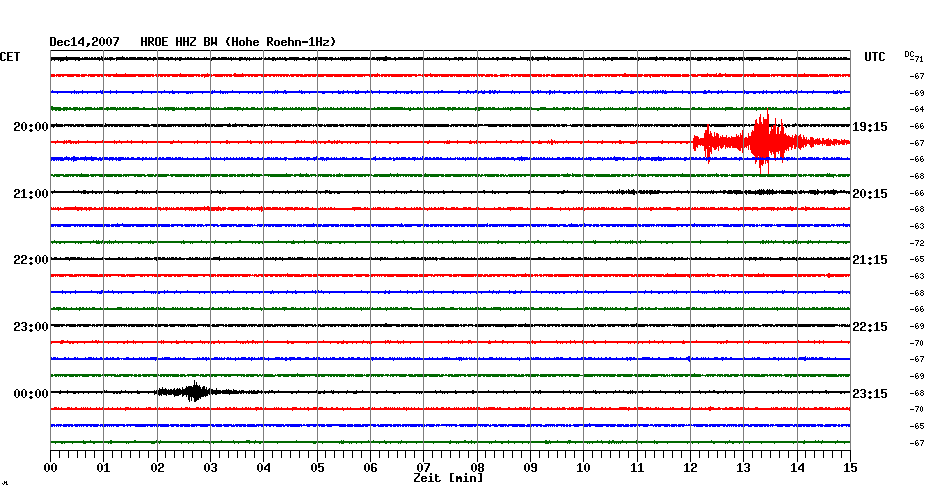Click minute 06 on the time axis
Screen dimensions: 930x494
click(371, 467)
